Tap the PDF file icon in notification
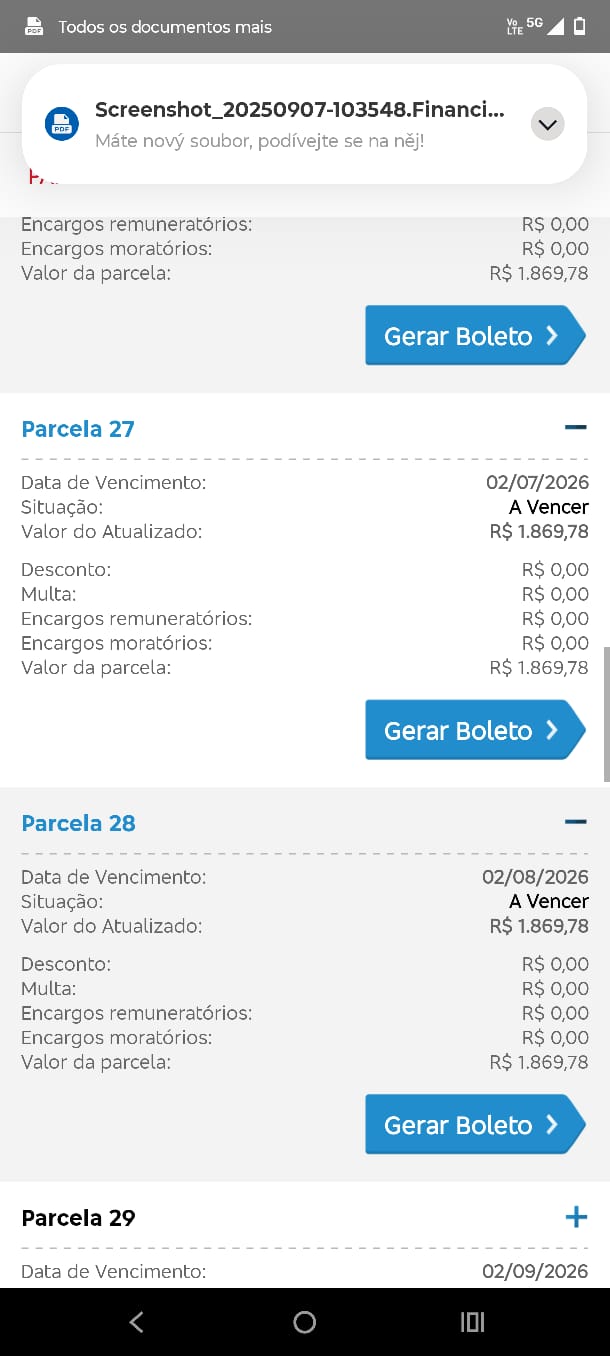This screenshot has width=610, height=1356. [61, 124]
